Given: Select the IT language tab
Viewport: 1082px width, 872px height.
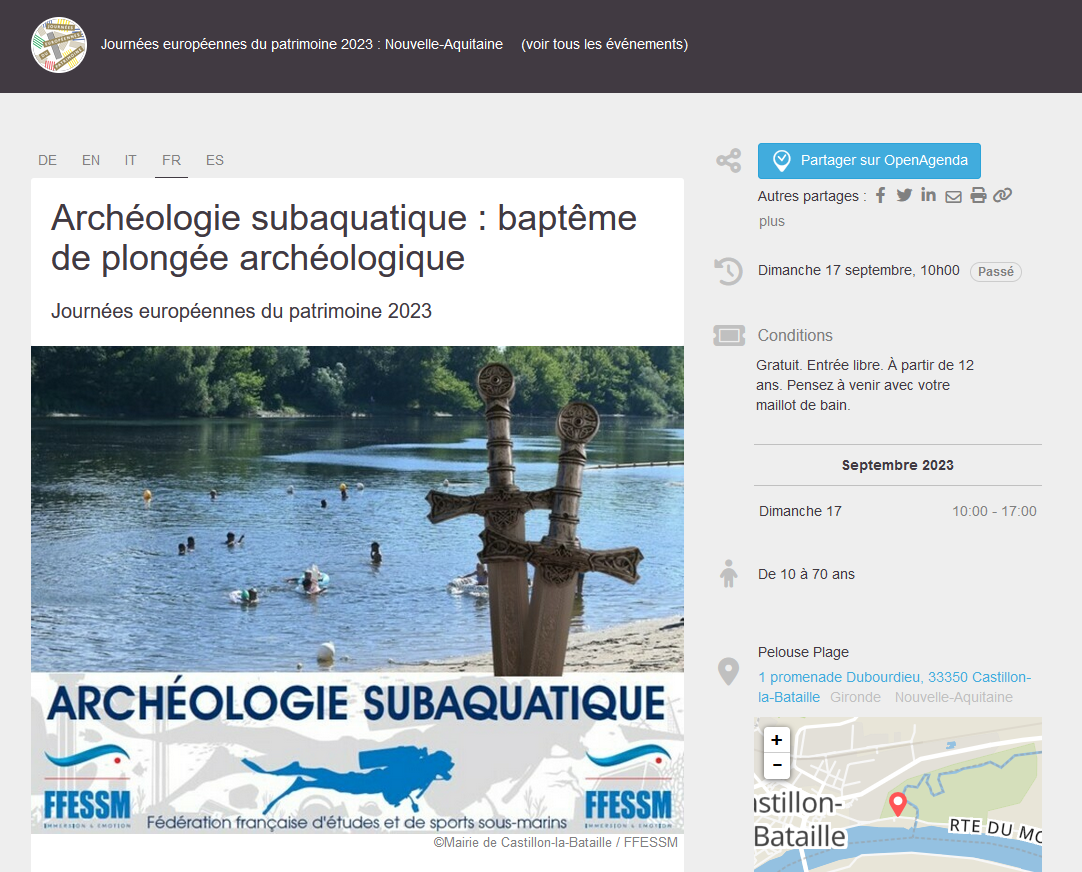Looking at the screenshot, I should click(131, 160).
